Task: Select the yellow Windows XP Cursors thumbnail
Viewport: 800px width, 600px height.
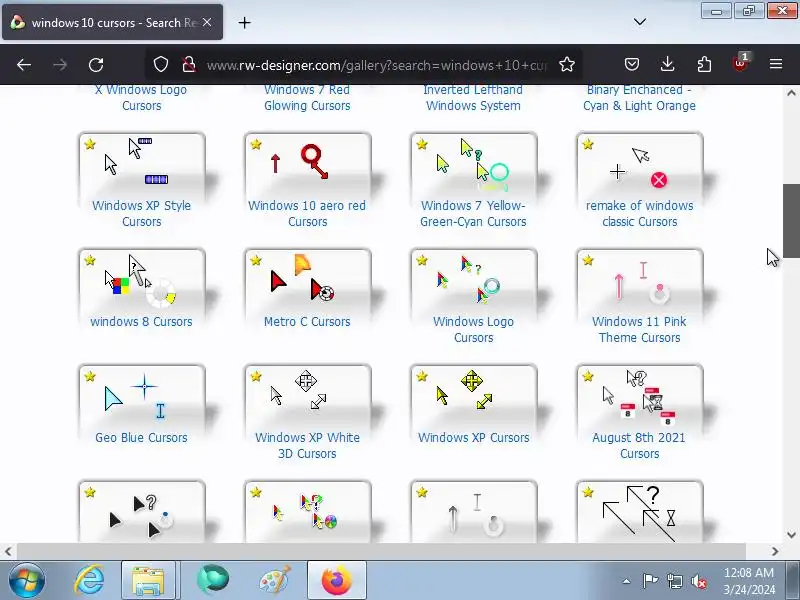Action: click(473, 396)
